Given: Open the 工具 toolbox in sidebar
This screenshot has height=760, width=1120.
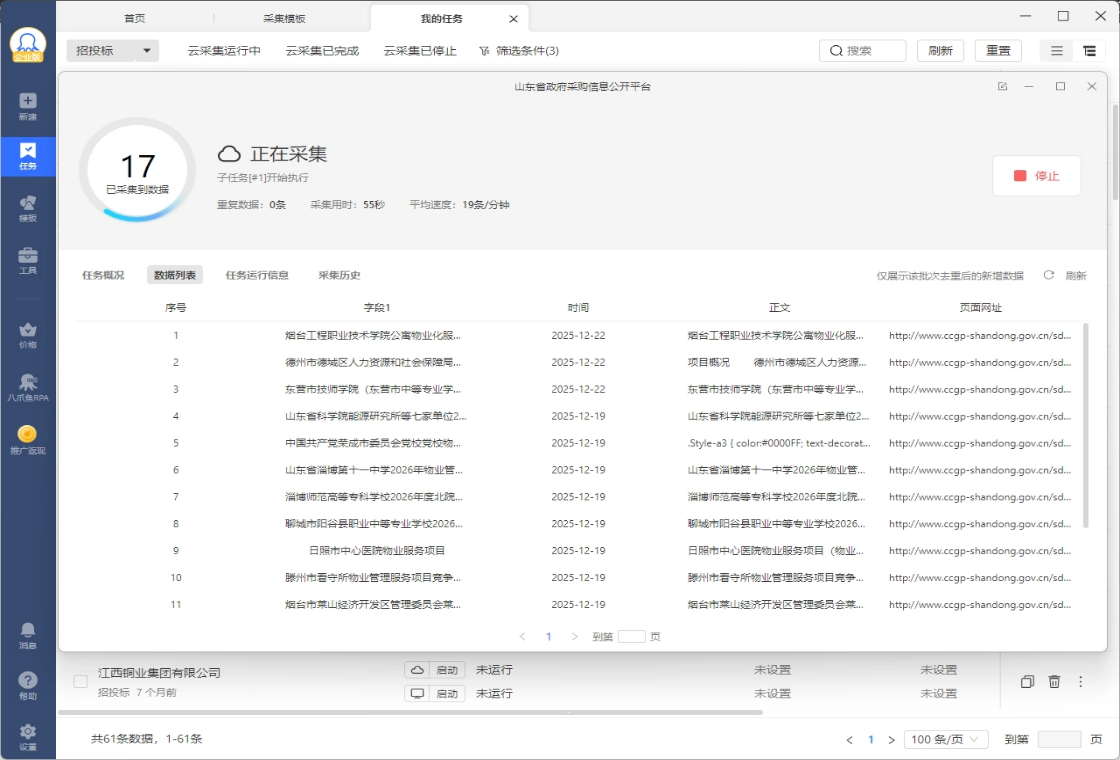Looking at the screenshot, I should [28, 261].
